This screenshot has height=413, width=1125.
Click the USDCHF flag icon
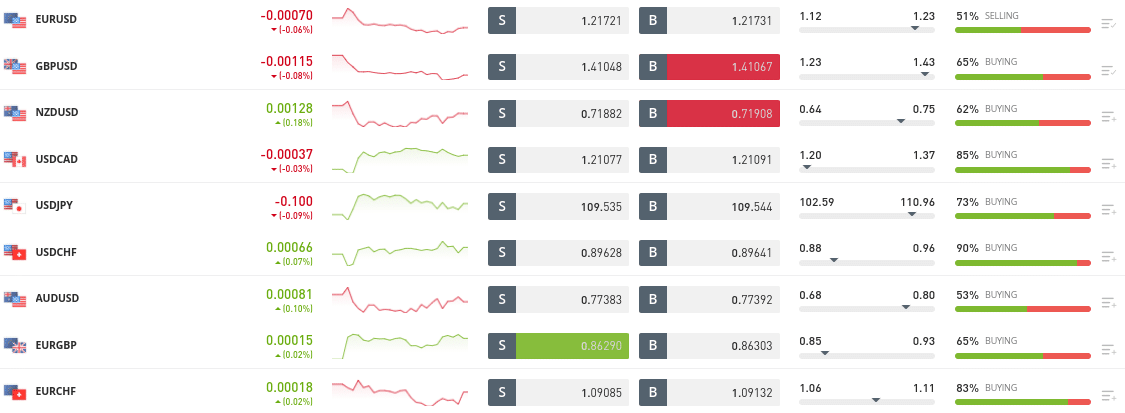15,252
